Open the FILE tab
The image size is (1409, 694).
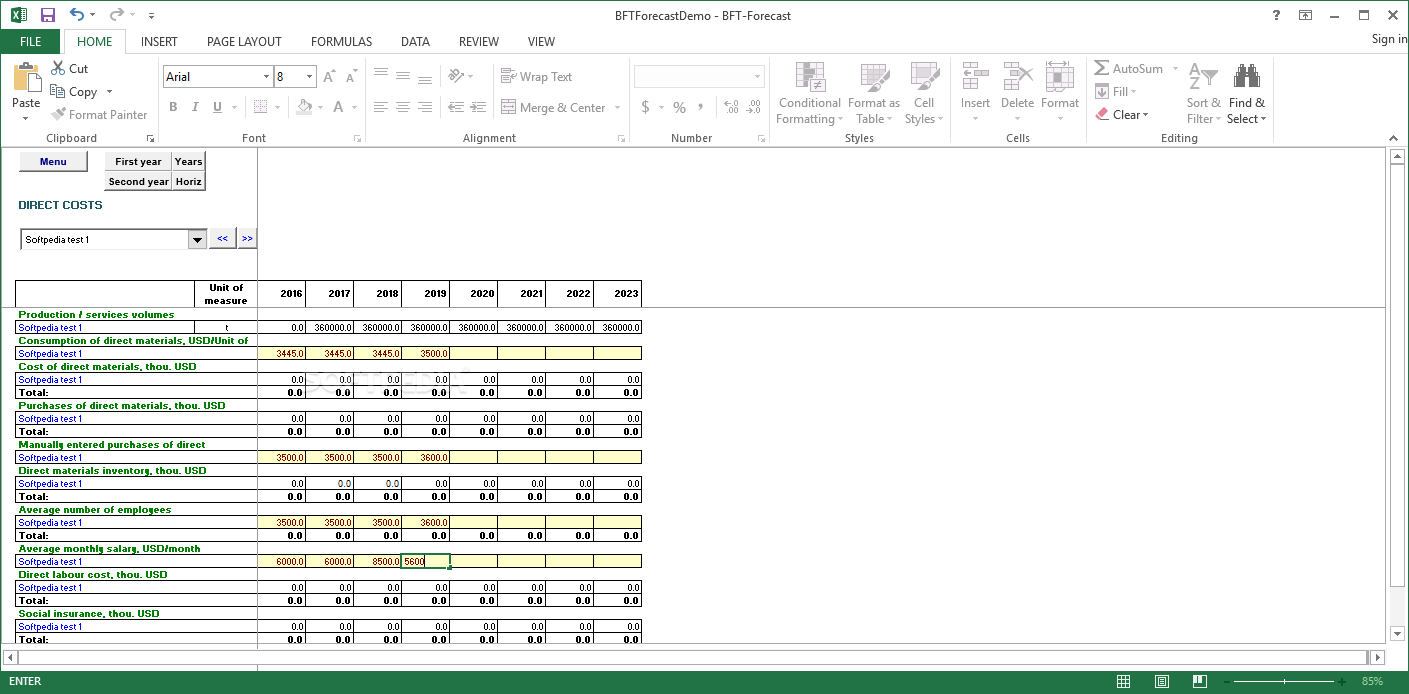coord(31,41)
